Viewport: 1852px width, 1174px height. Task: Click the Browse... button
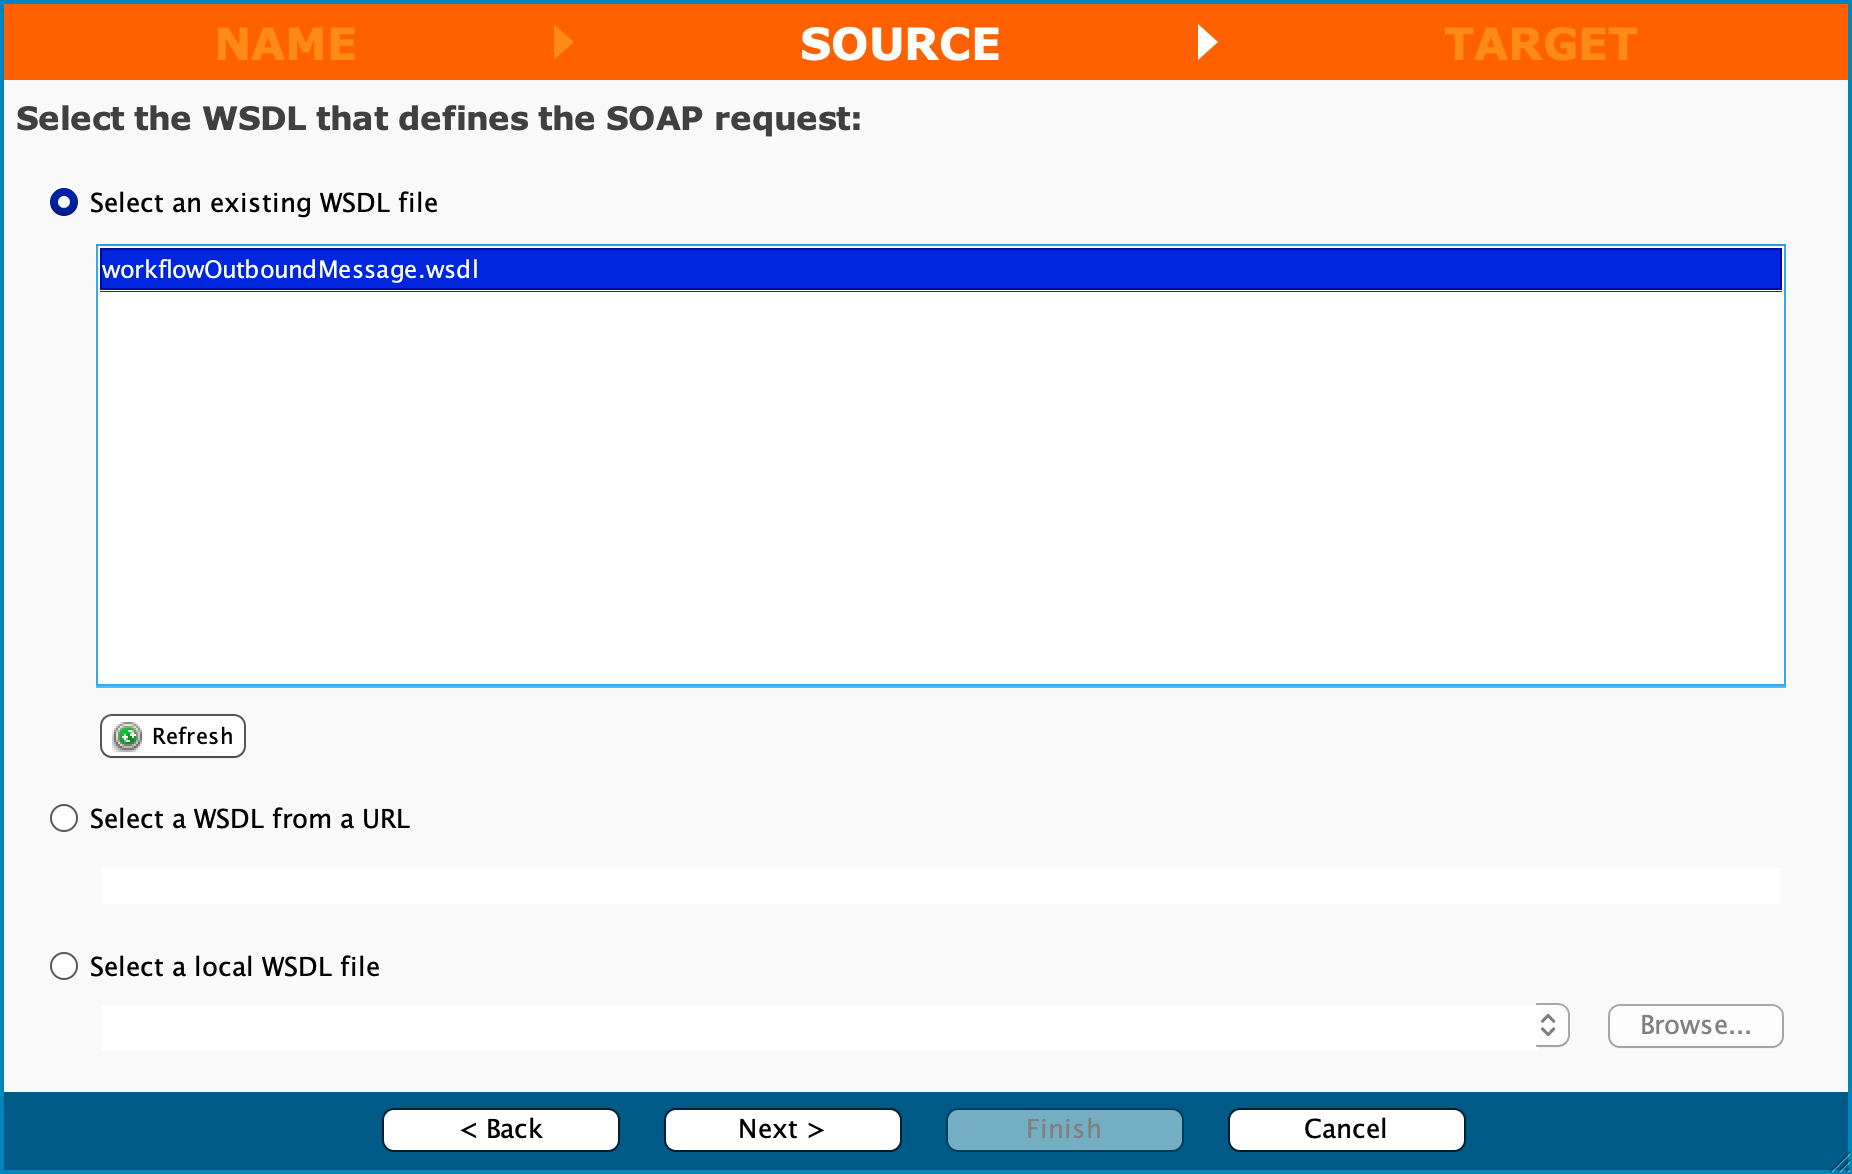(x=1695, y=1026)
